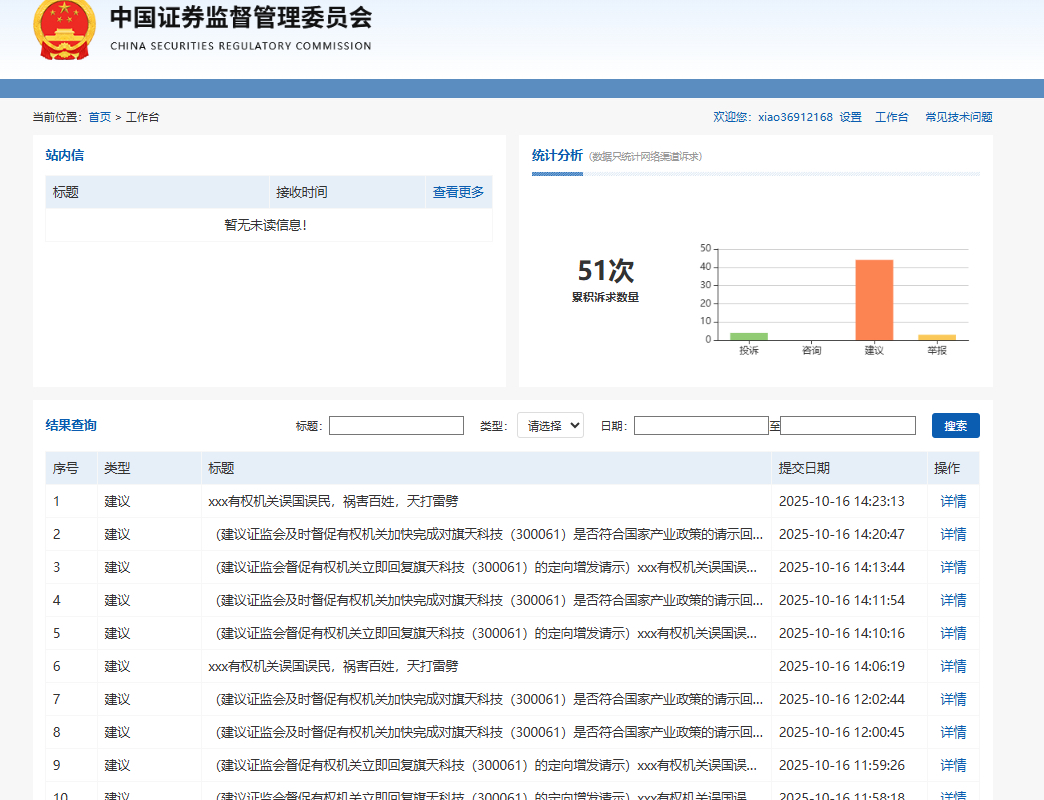Click the CSRC national emblem logo

point(64,28)
